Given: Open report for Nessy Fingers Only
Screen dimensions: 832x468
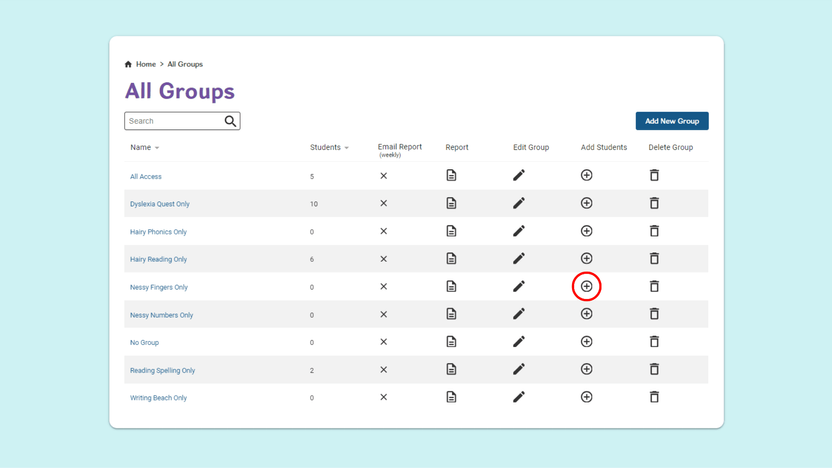Looking at the screenshot, I should point(451,287).
